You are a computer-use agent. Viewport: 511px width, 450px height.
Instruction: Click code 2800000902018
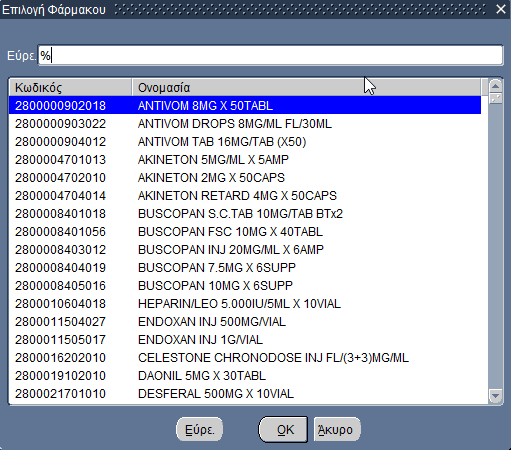[60, 106]
